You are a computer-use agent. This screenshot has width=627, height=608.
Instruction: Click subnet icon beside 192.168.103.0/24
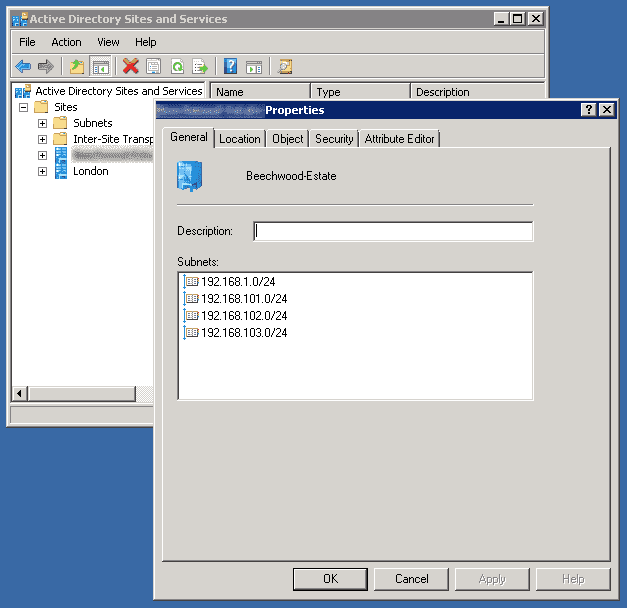pos(191,332)
